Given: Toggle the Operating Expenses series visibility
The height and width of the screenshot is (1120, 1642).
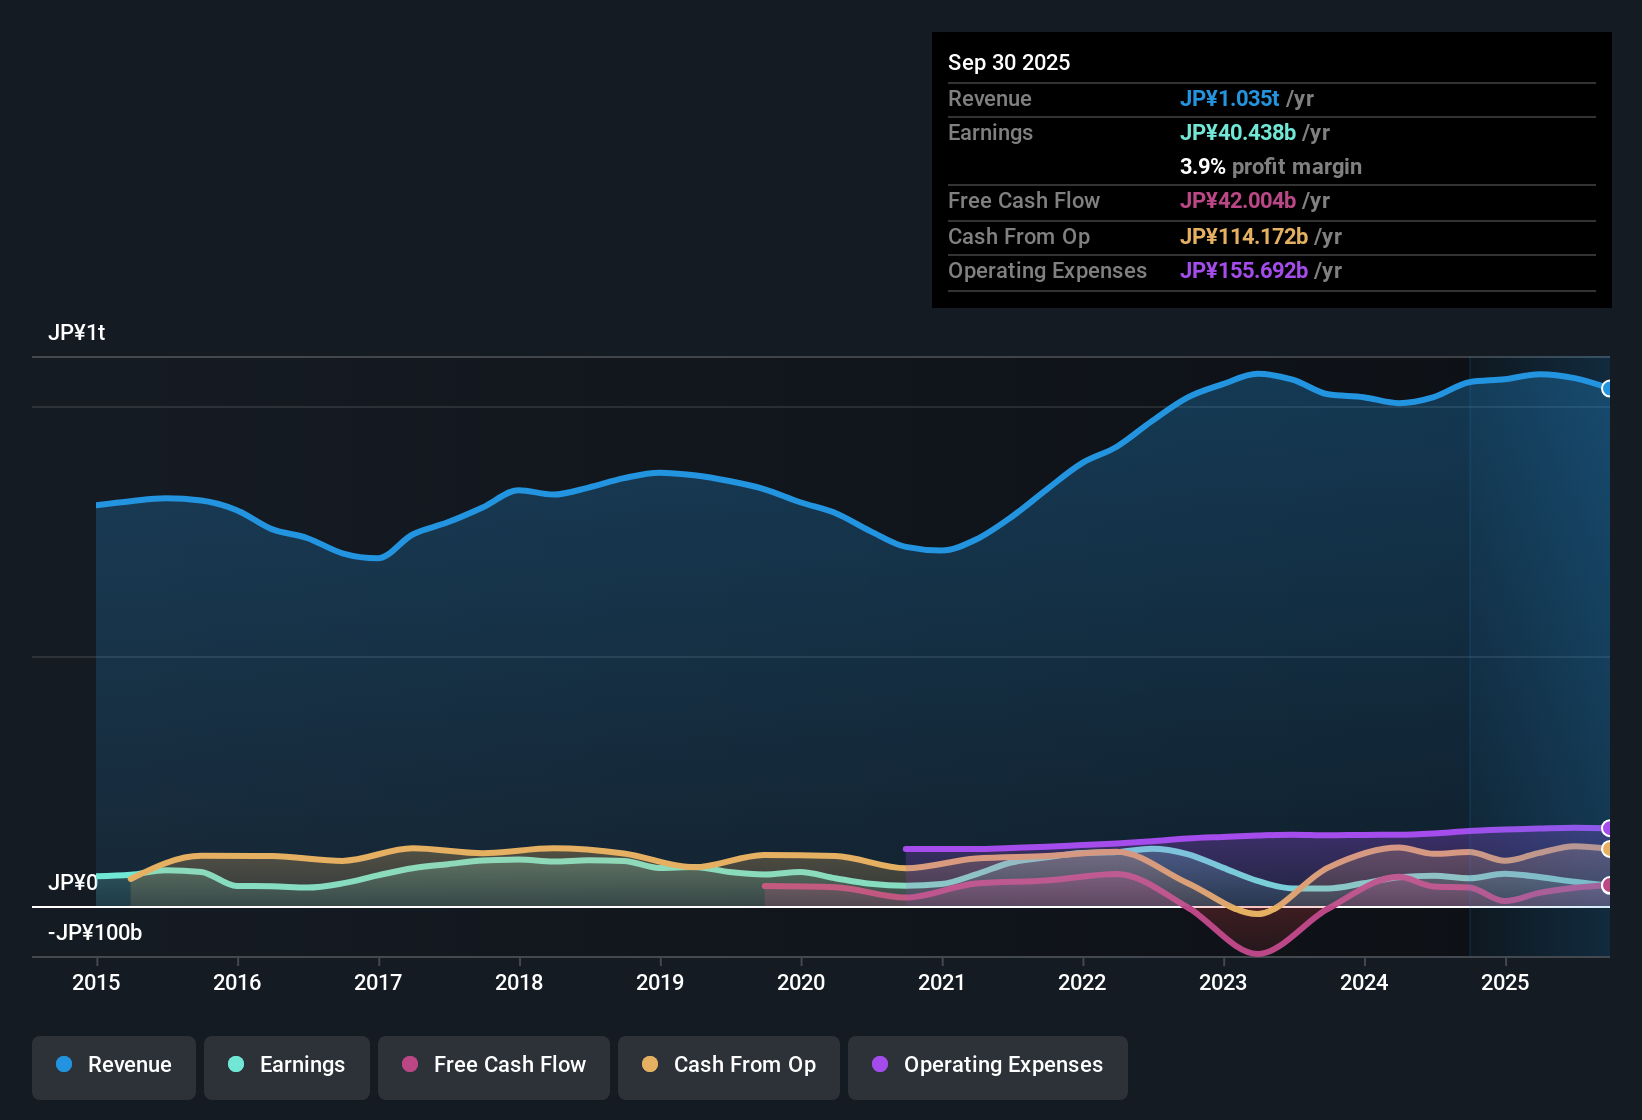Looking at the screenshot, I should (x=987, y=1065).
